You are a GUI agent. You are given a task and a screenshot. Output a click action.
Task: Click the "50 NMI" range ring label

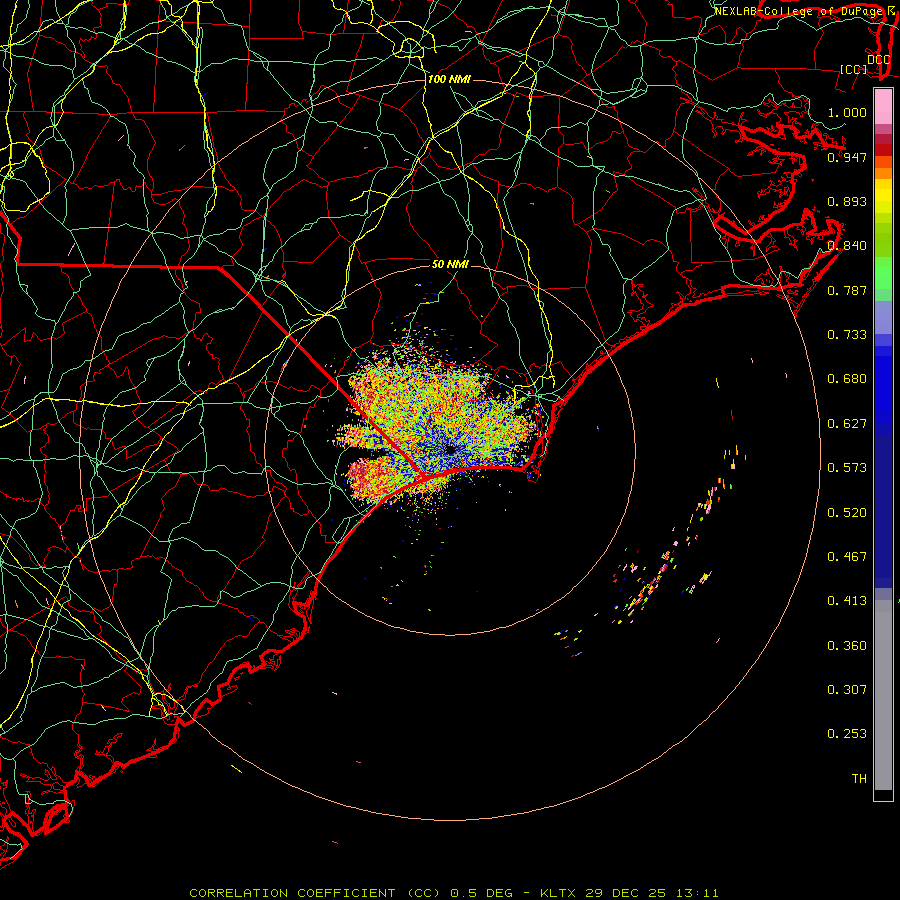pos(451,264)
